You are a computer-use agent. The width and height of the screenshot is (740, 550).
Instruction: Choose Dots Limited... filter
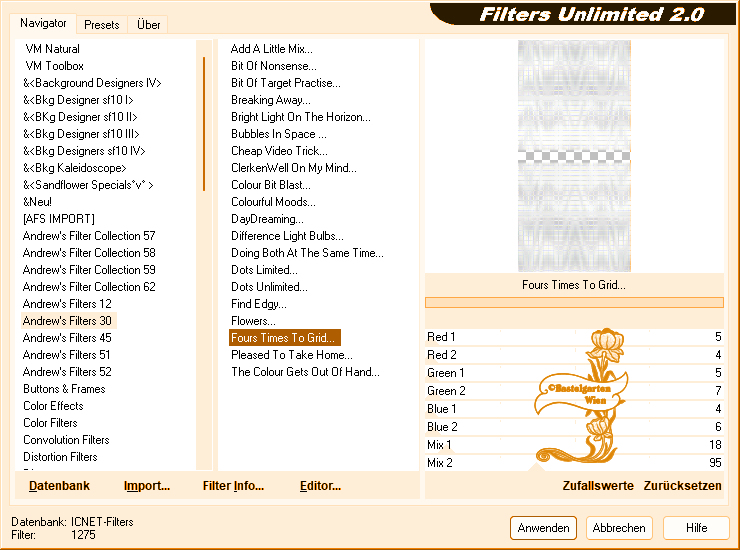[x=264, y=270]
